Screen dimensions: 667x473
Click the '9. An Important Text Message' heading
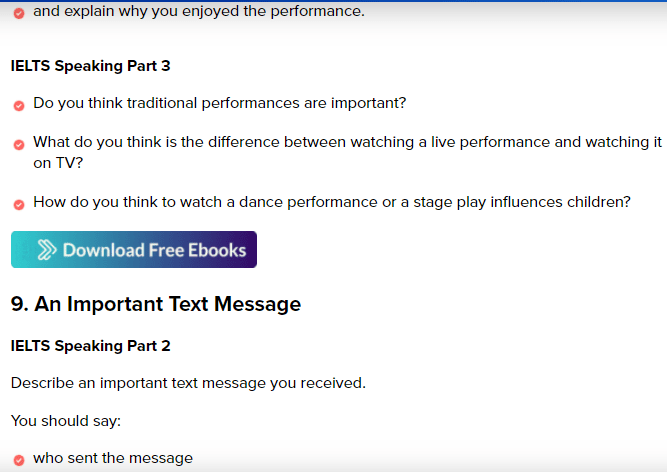(156, 304)
